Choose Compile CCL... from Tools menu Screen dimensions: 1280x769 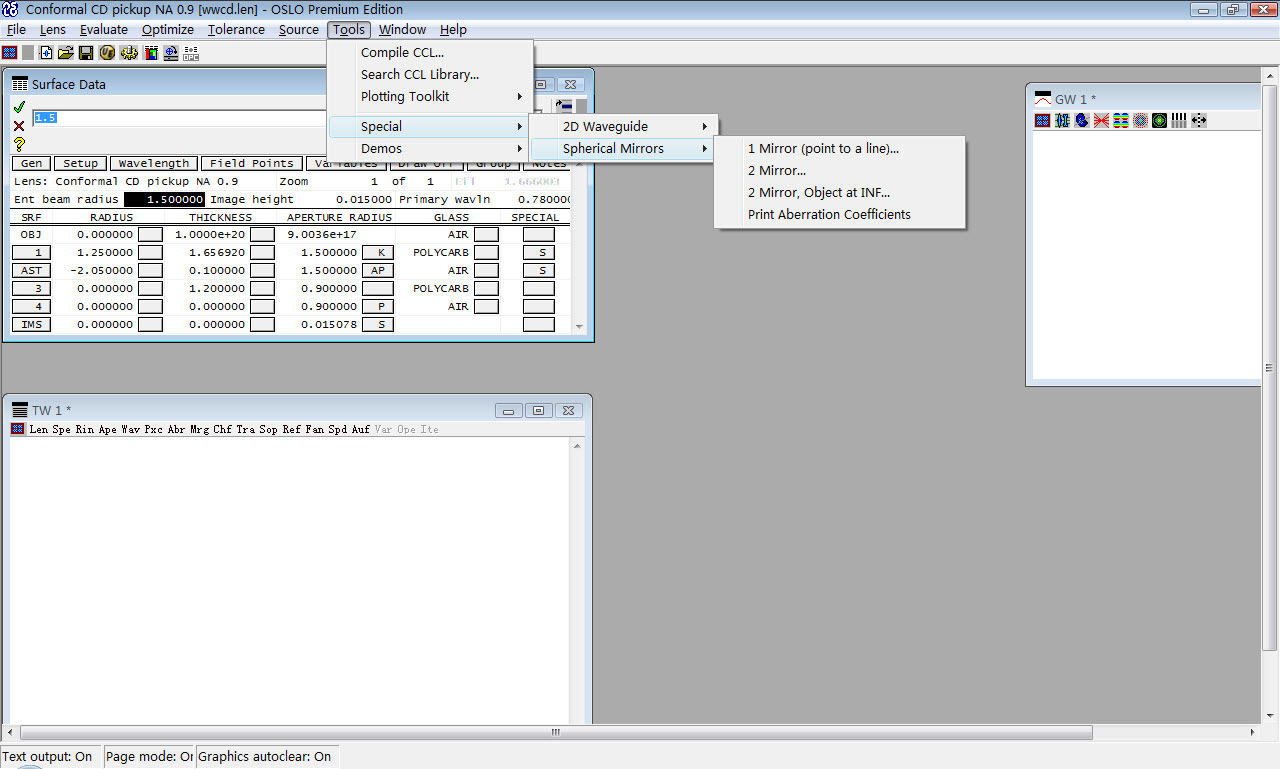pyautogui.click(x=430, y=52)
